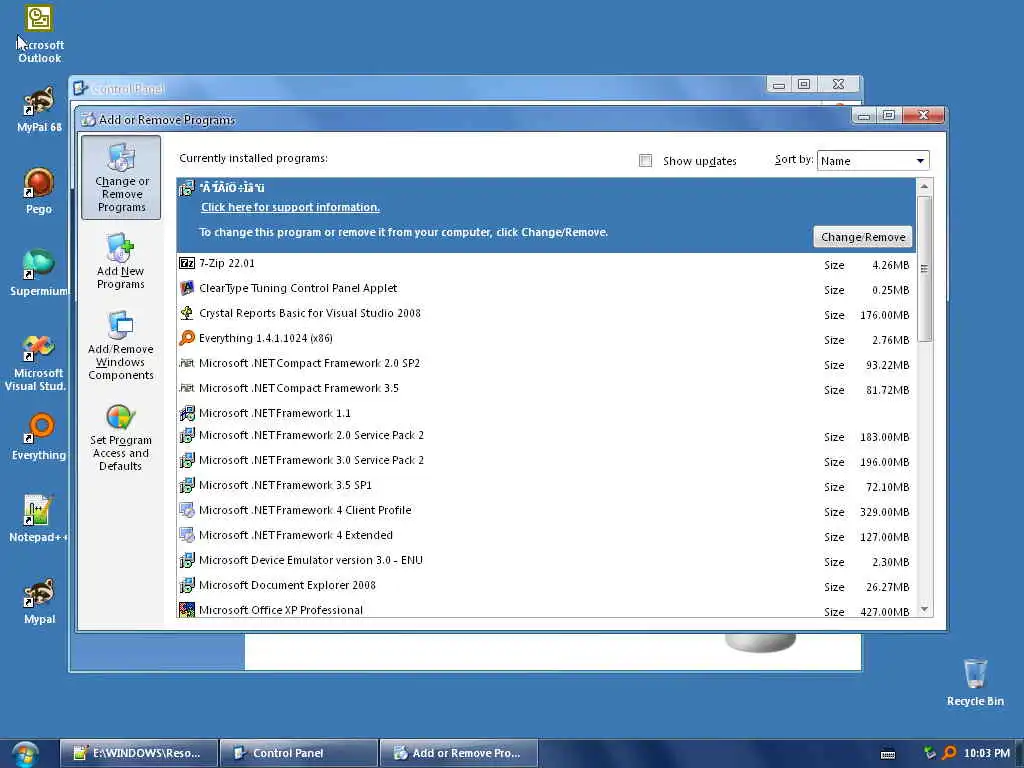Open the Recycle Bin
The height and width of the screenshot is (768, 1024).
(975, 682)
